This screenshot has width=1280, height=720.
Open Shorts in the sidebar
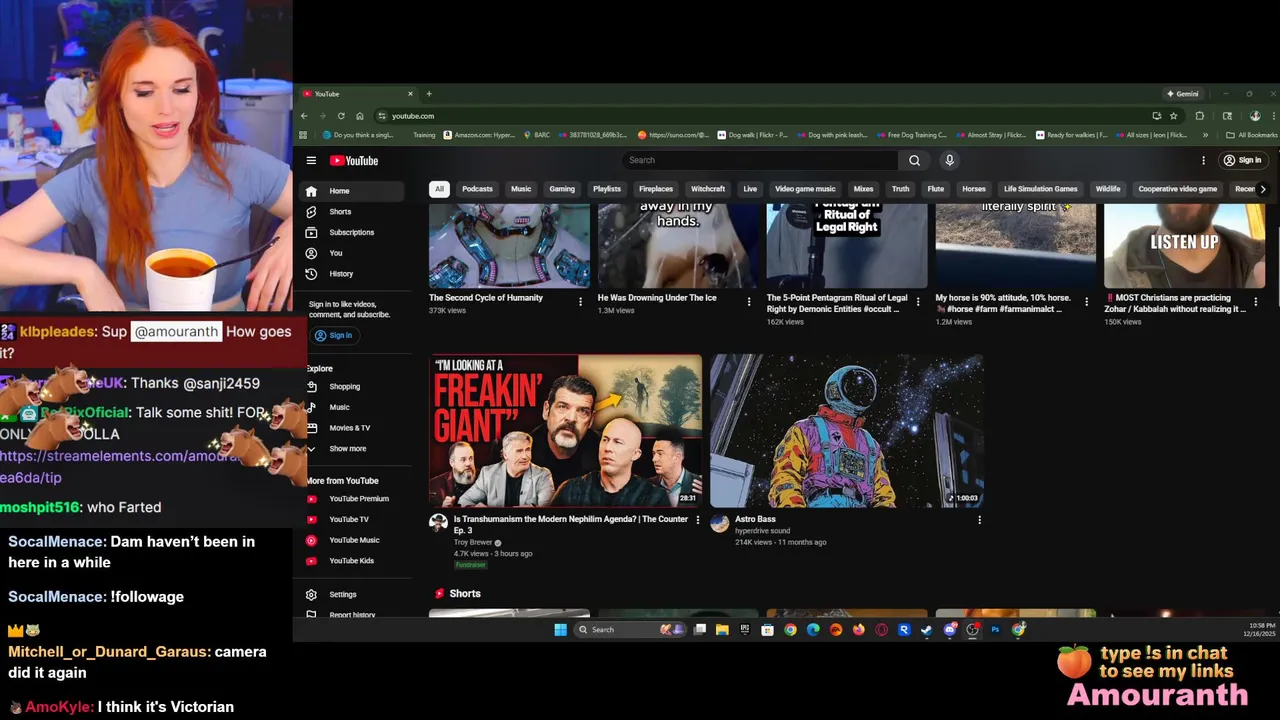354,212
